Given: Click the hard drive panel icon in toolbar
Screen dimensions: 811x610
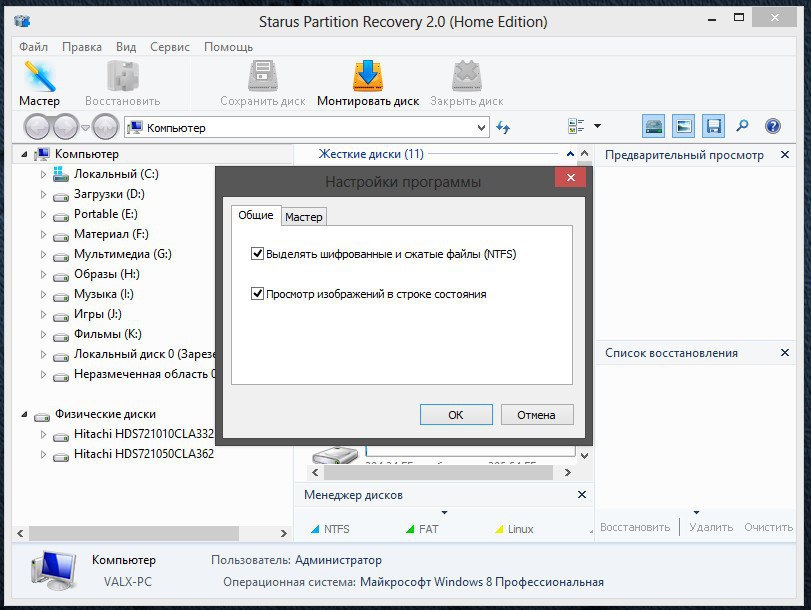Looking at the screenshot, I should 654,126.
